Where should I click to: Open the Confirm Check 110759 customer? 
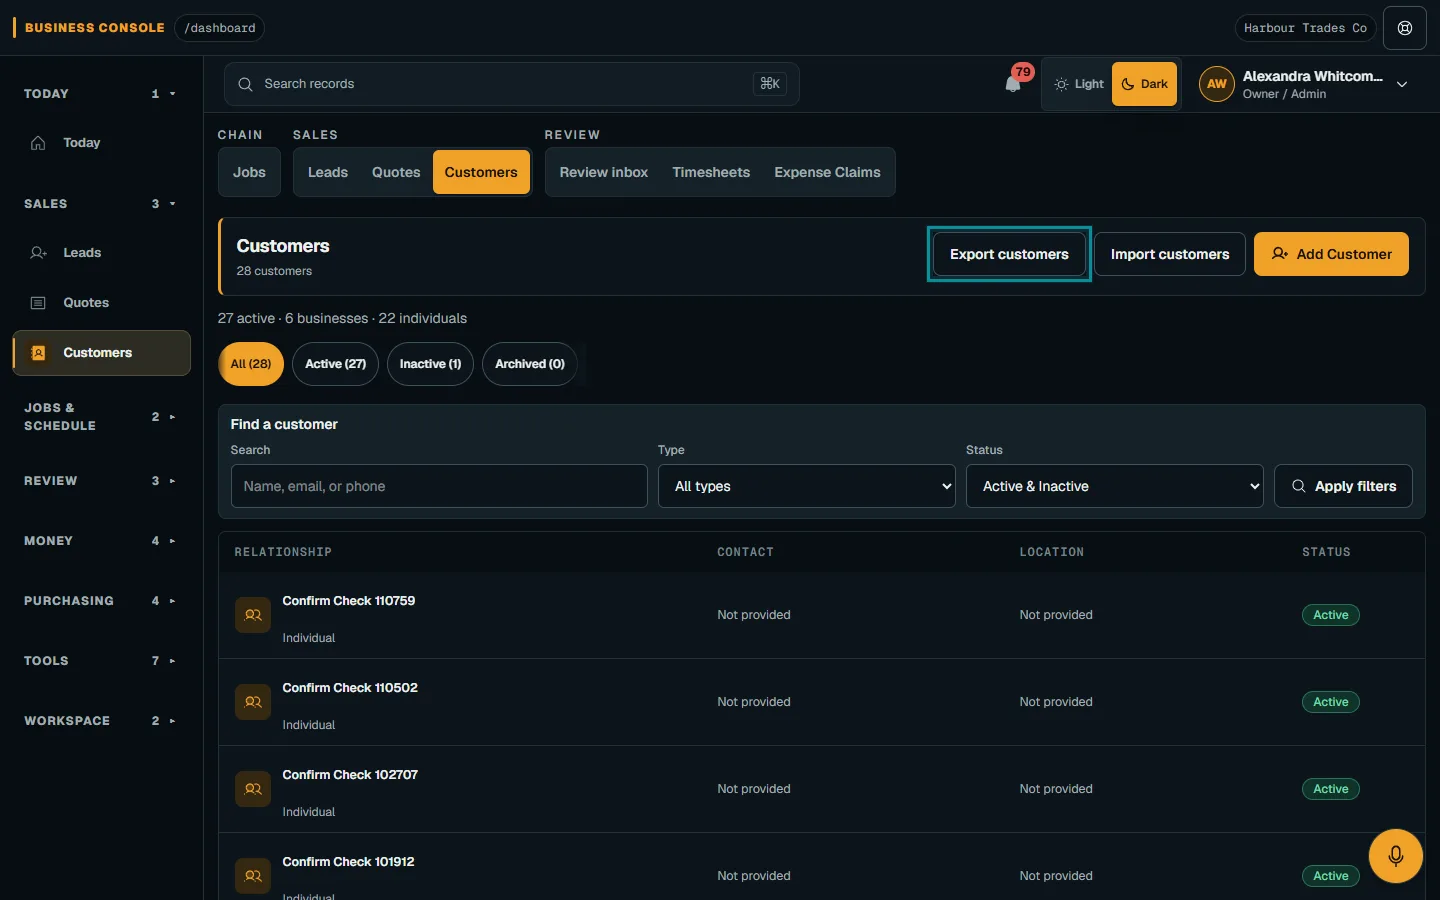pyautogui.click(x=348, y=601)
